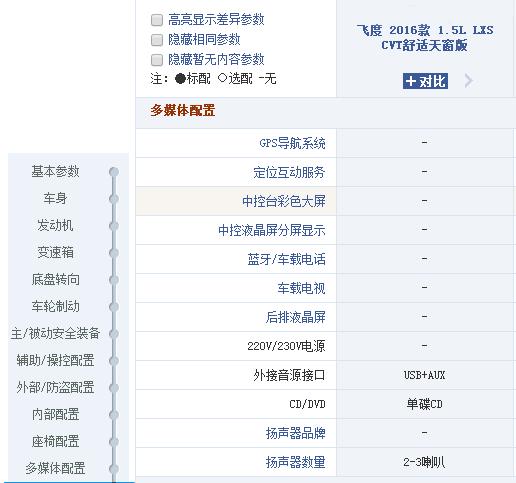
Task: Click the 220V/230V电源 row label
Action: tap(286, 346)
